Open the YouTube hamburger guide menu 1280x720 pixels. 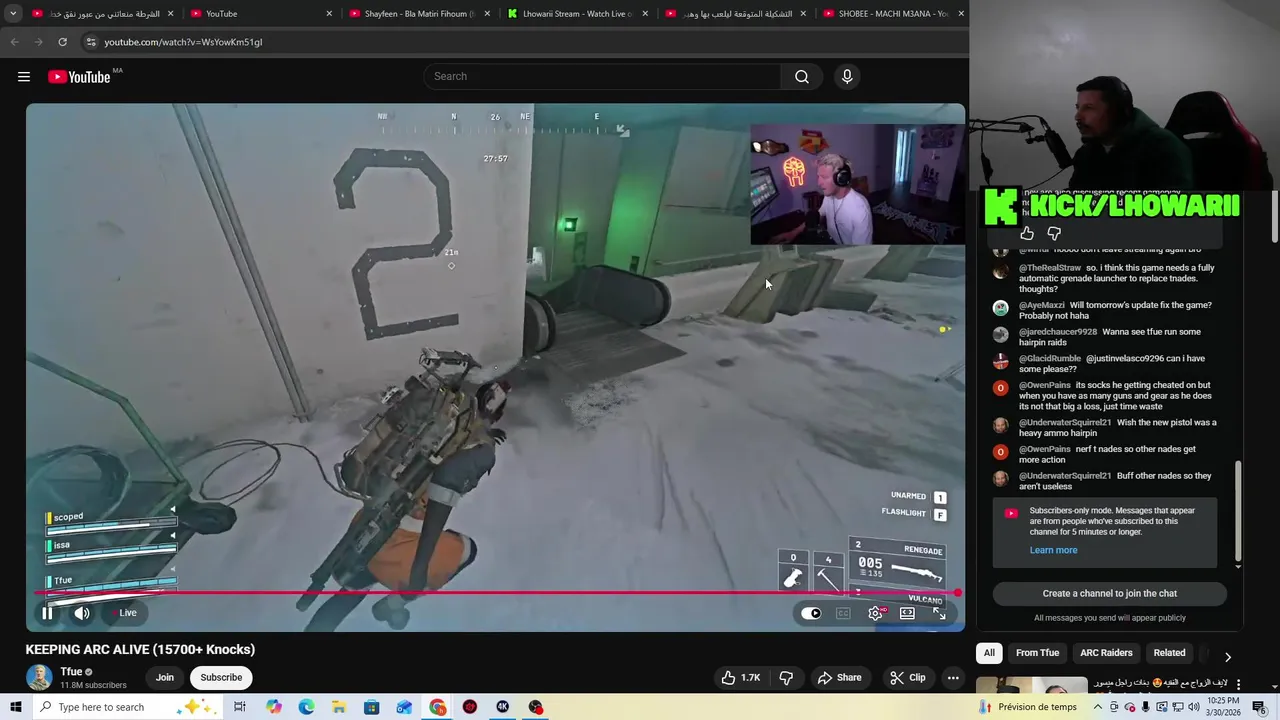24,77
